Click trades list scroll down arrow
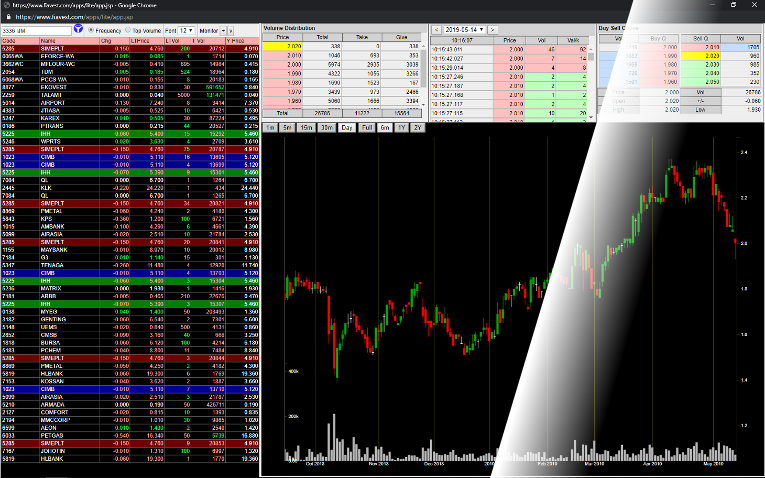The height and width of the screenshot is (478, 765). tap(591, 117)
